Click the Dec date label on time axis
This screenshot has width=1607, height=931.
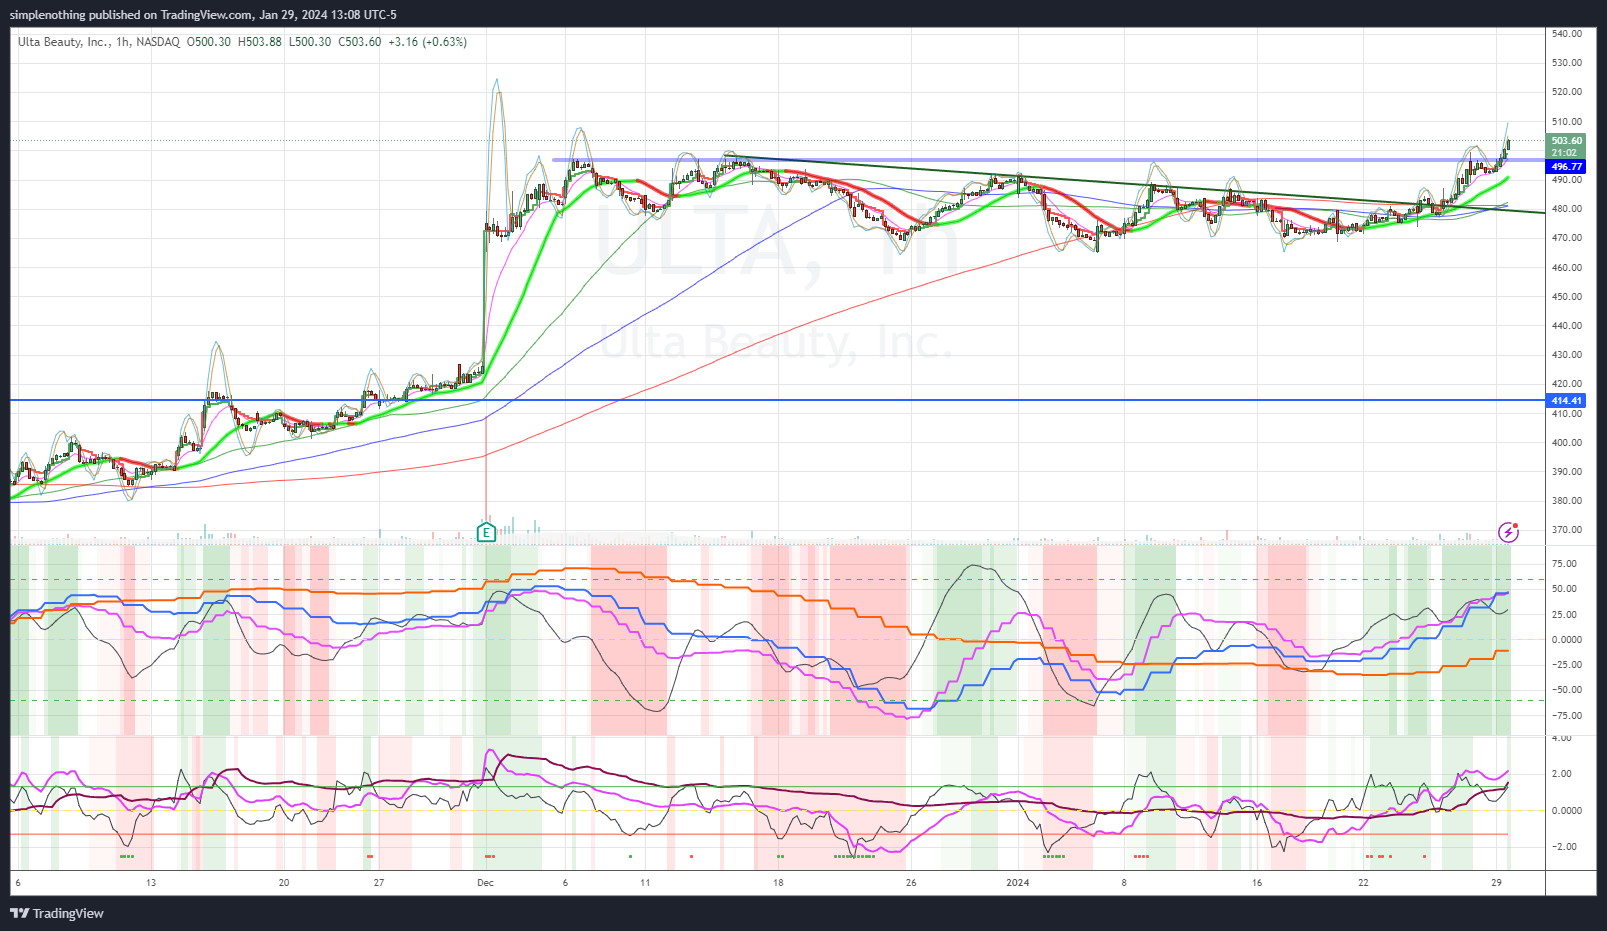point(485,883)
